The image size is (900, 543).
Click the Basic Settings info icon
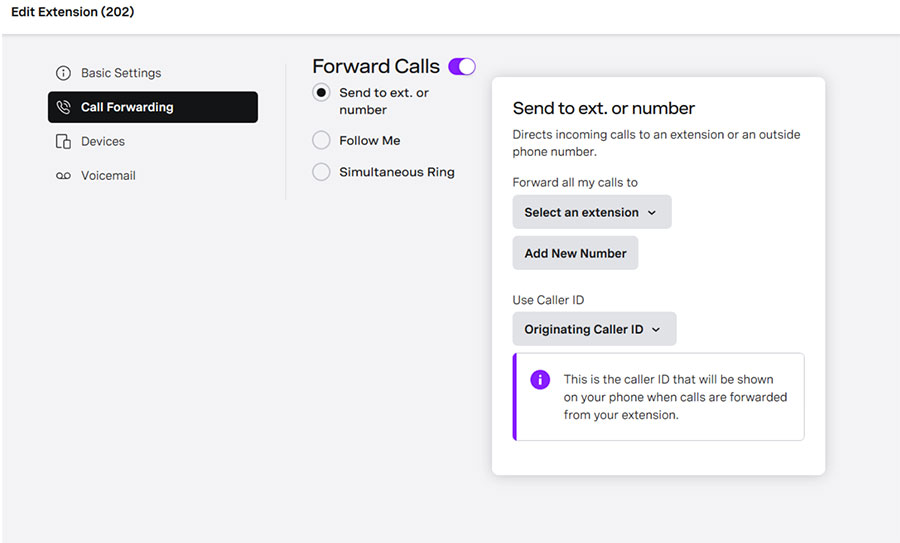[x=63, y=73]
